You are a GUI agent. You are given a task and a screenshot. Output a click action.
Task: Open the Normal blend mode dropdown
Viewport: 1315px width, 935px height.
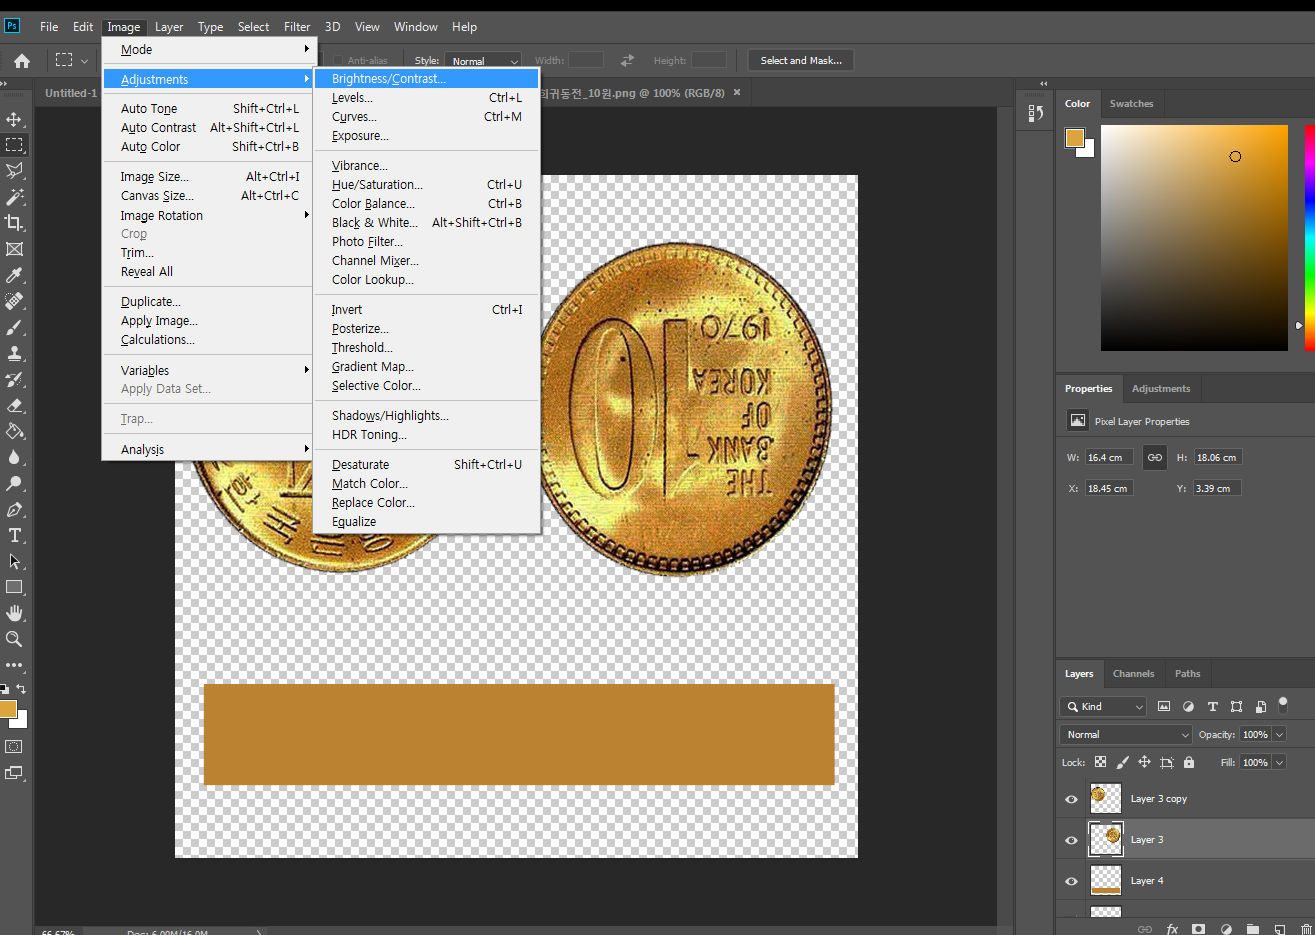(1125, 734)
